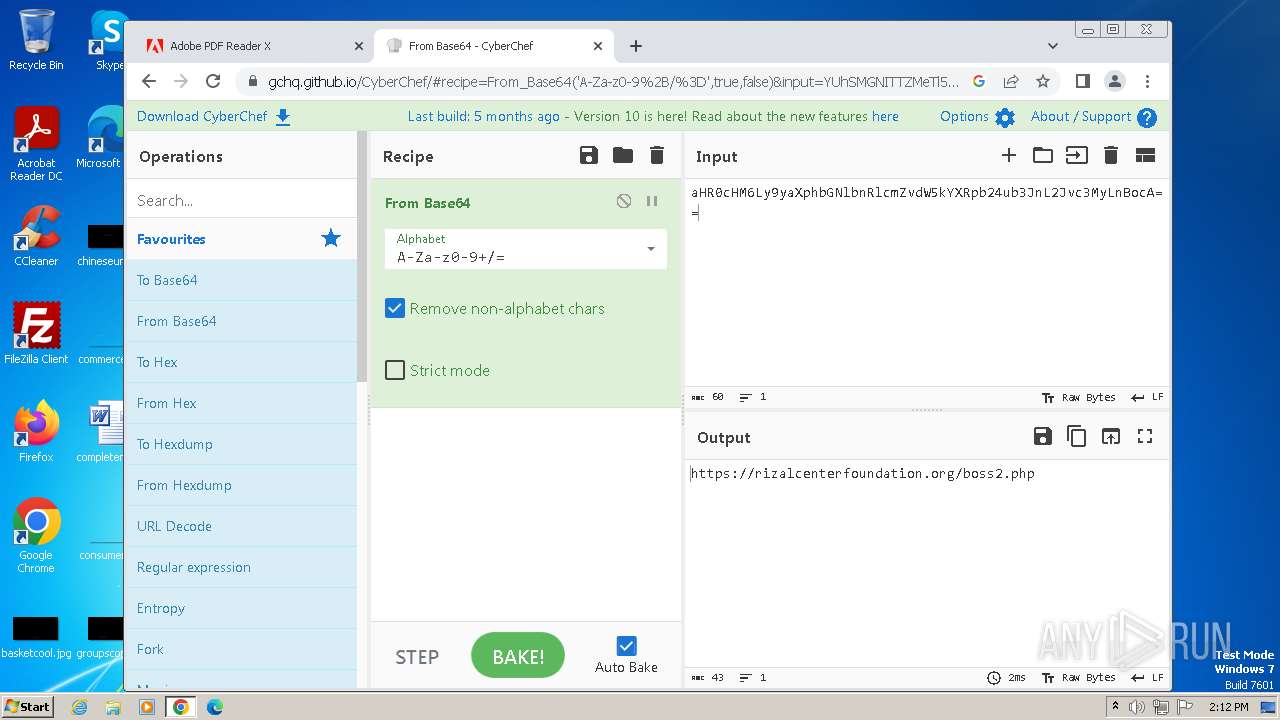
Task: Open About / Support help icon
Action: tap(1147, 117)
